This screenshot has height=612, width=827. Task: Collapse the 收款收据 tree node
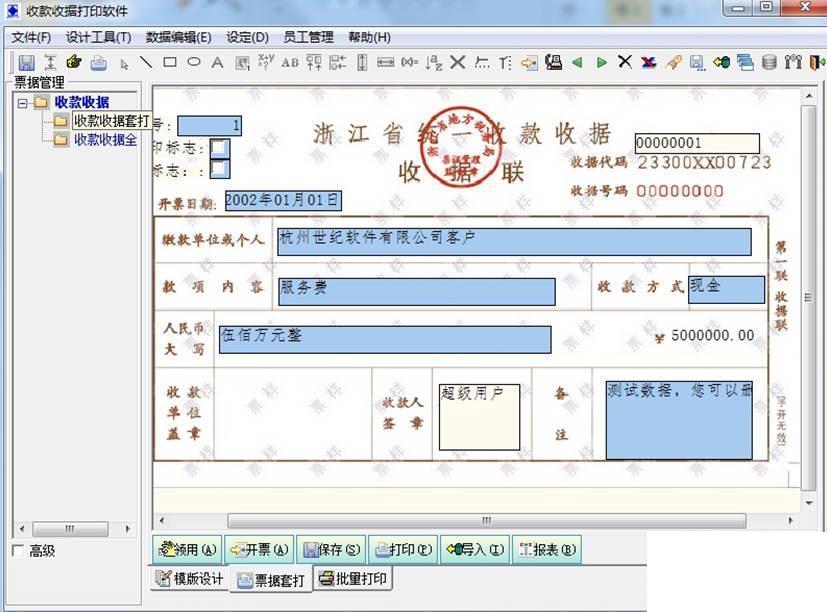(x=22, y=102)
